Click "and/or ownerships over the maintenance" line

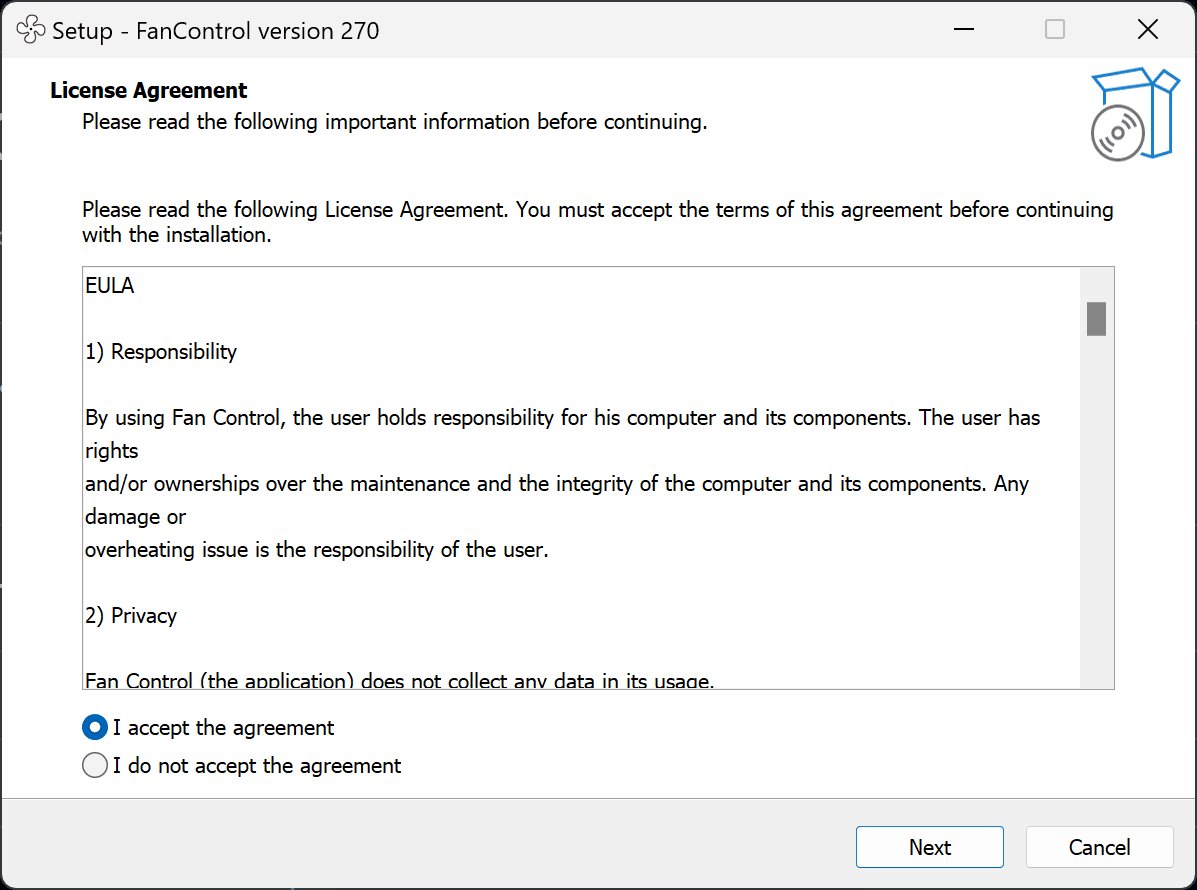pos(557,484)
